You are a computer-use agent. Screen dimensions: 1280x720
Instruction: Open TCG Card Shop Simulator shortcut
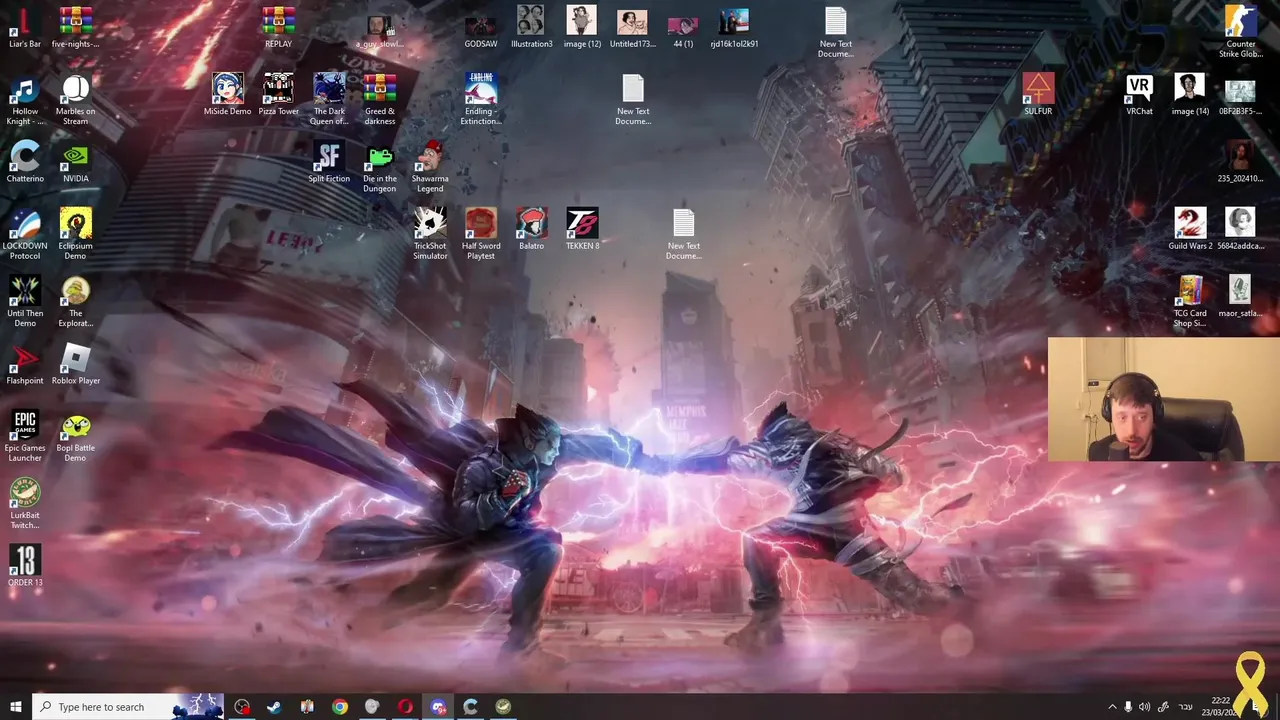click(x=1190, y=300)
